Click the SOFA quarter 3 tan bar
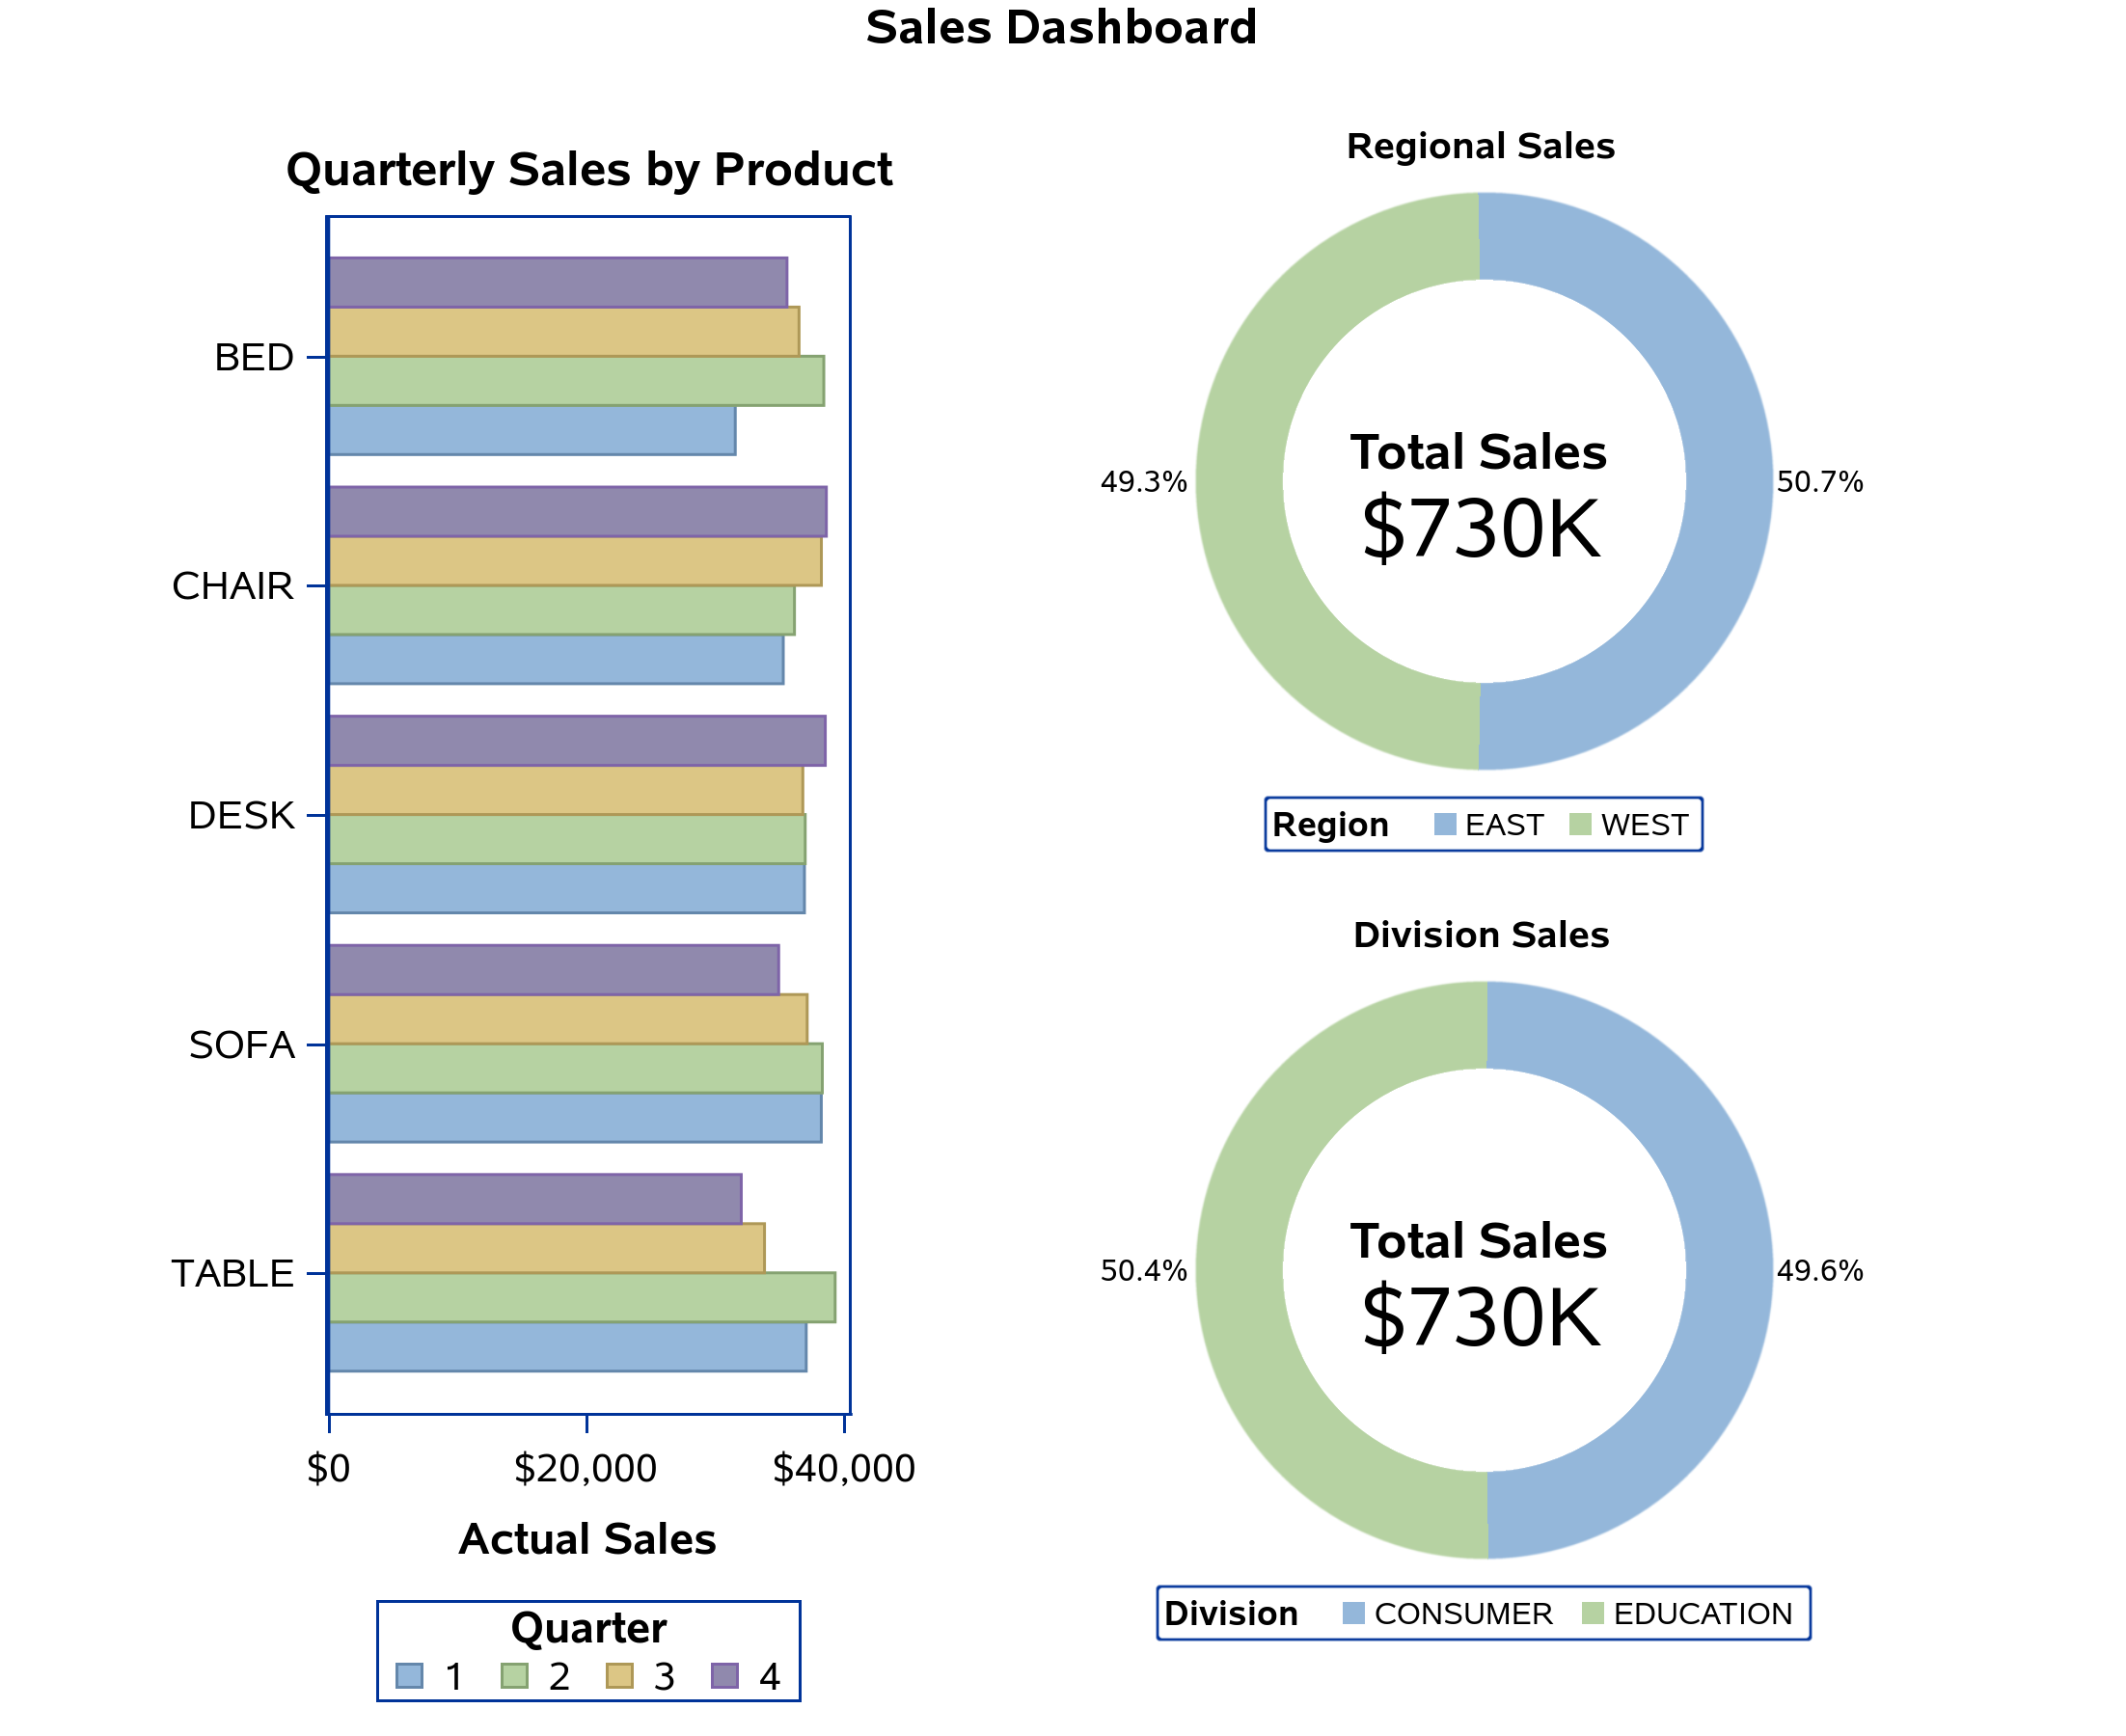 point(569,1020)
